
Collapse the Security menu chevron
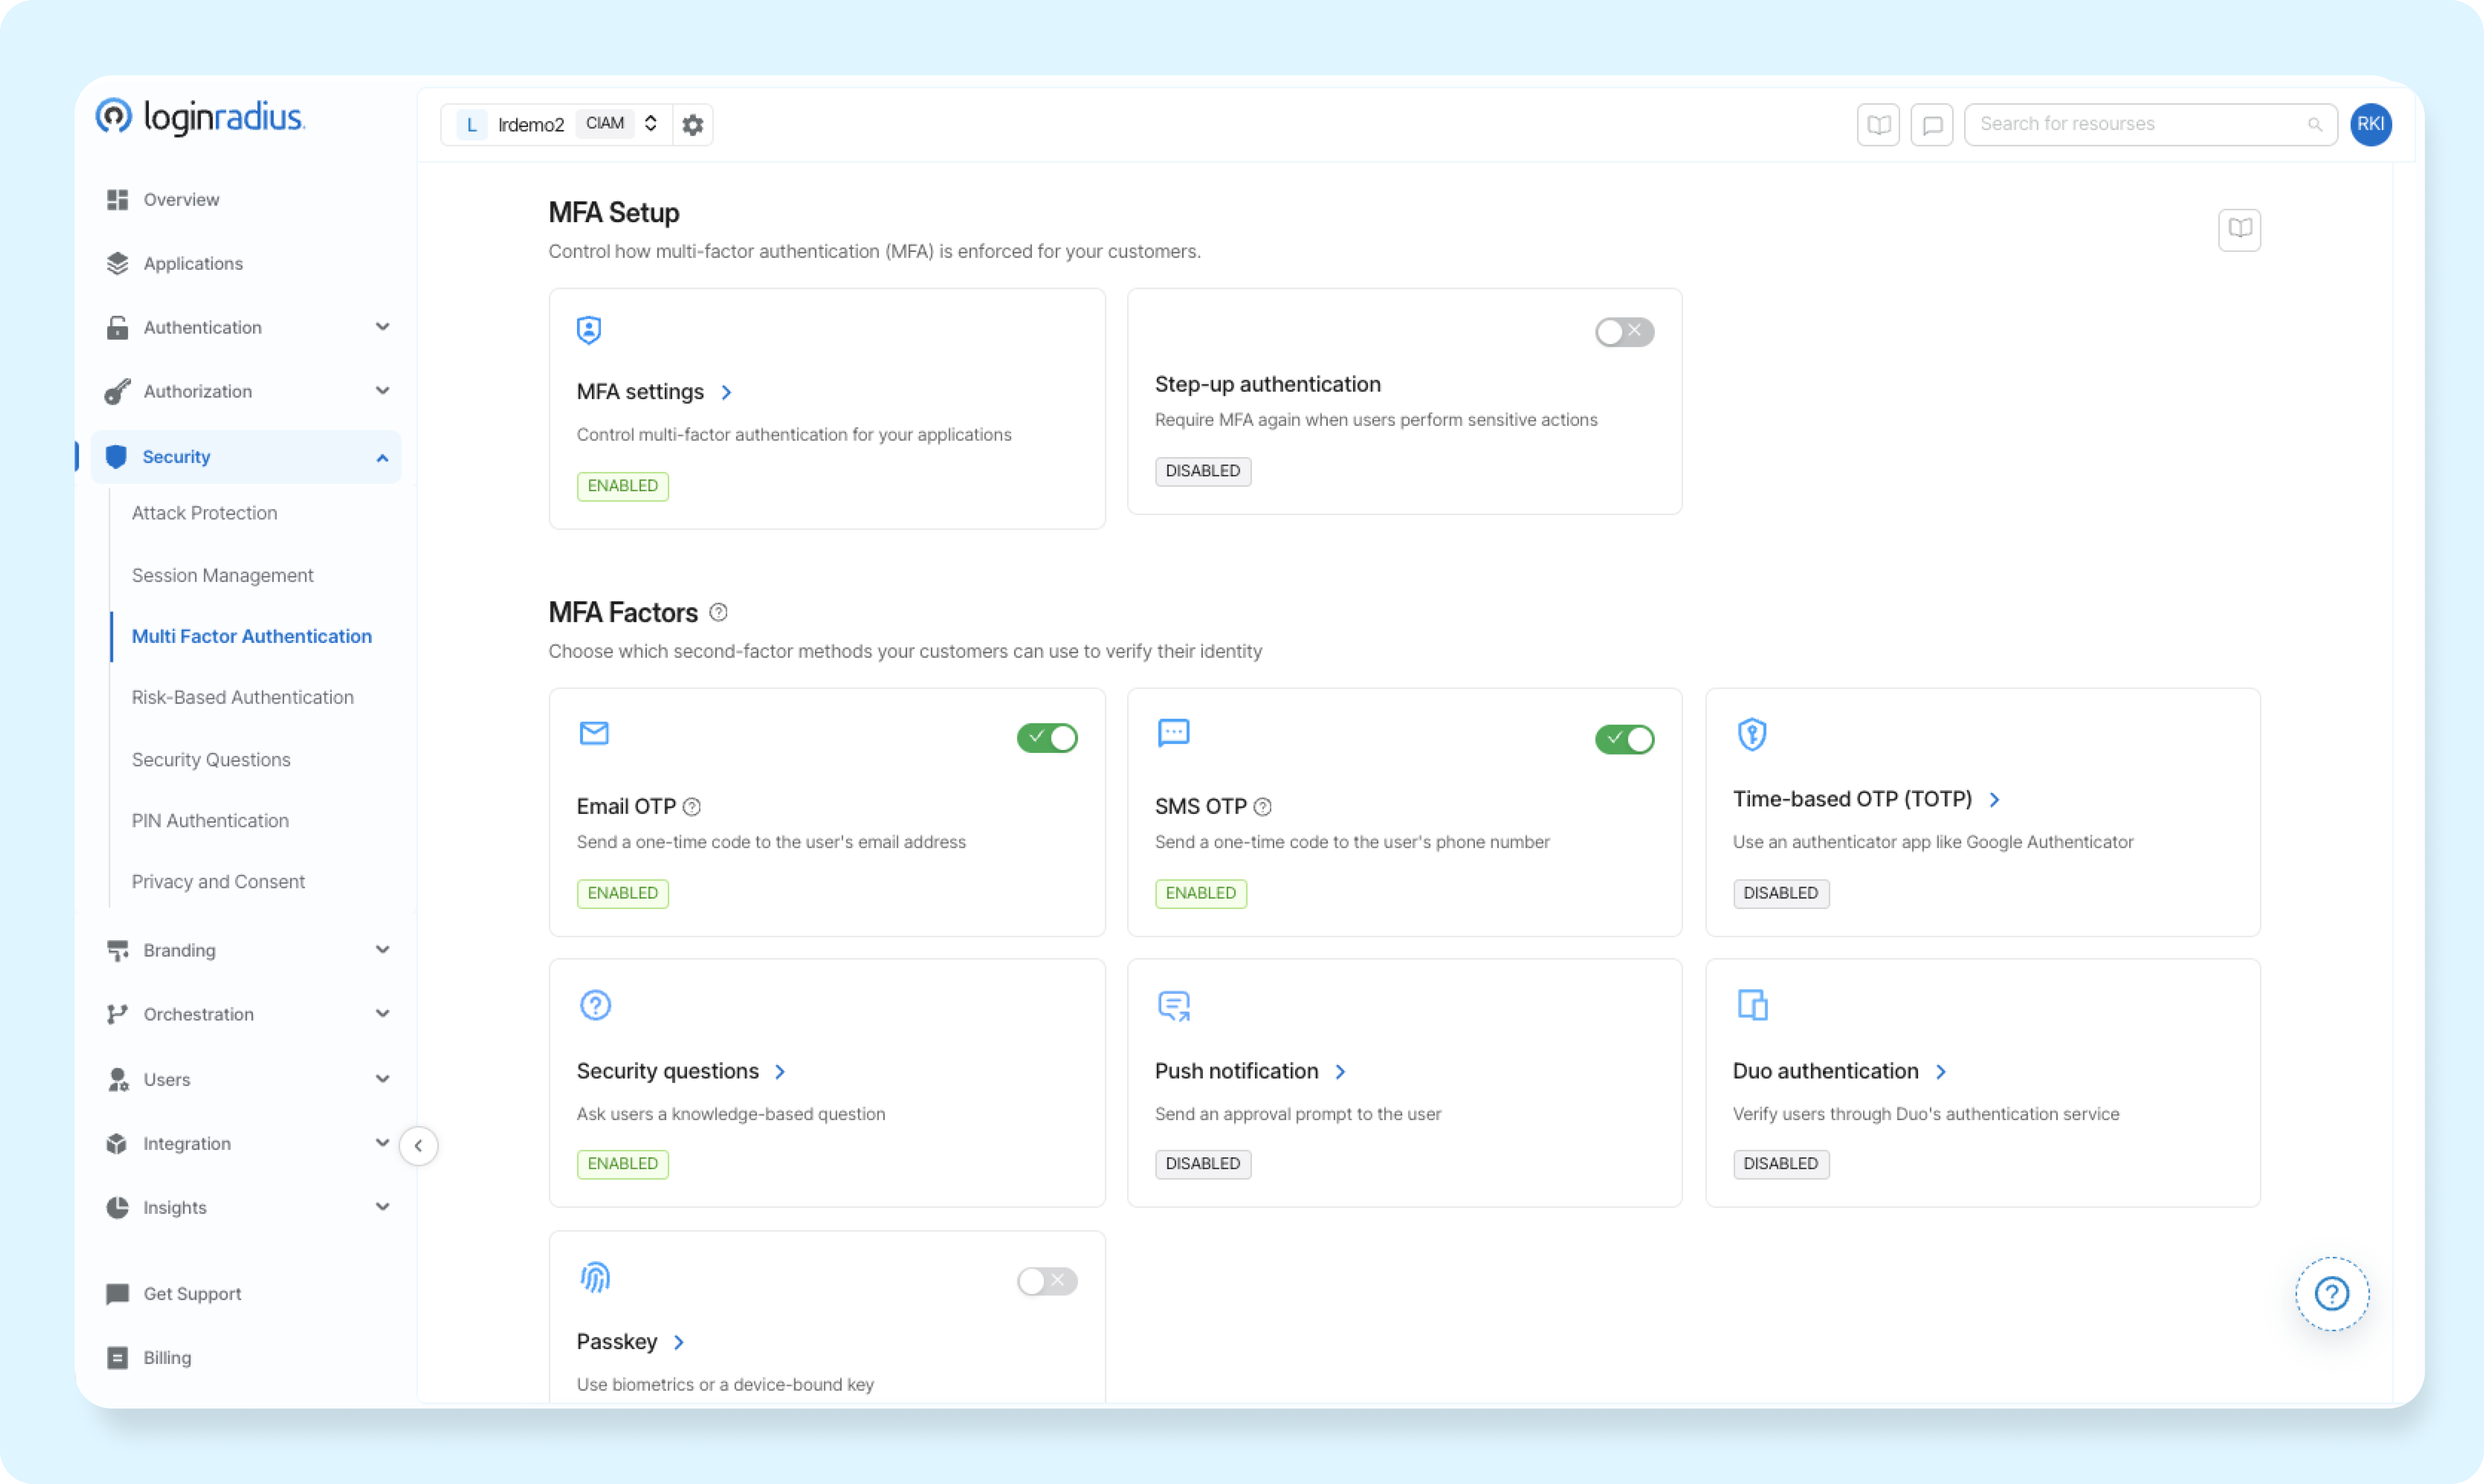pyautogui.click(x=382, y=458)
